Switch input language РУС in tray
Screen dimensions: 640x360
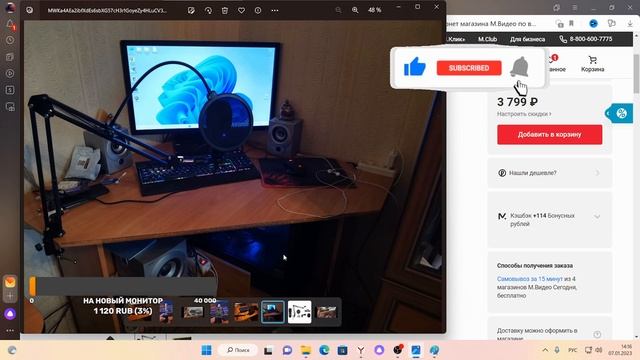(x=573, y=350)
